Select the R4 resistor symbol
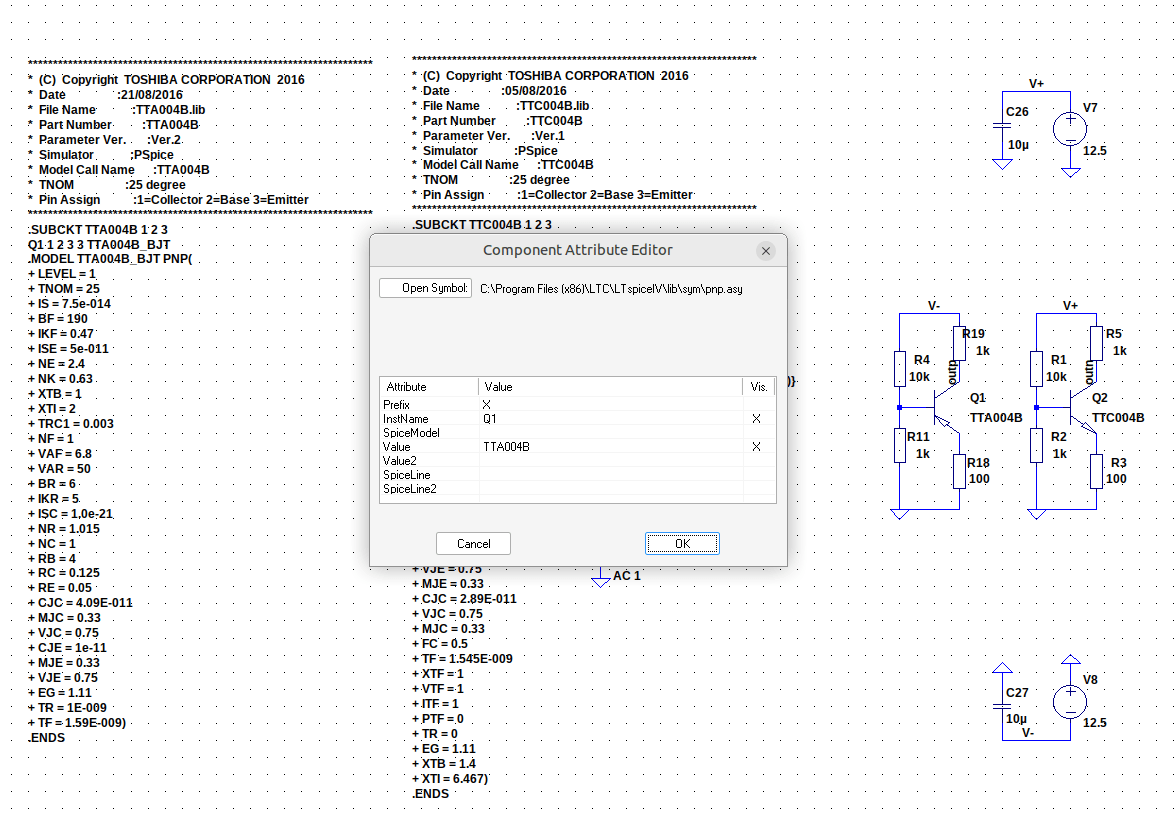The image size is (1176, 816). pos(899,369)
